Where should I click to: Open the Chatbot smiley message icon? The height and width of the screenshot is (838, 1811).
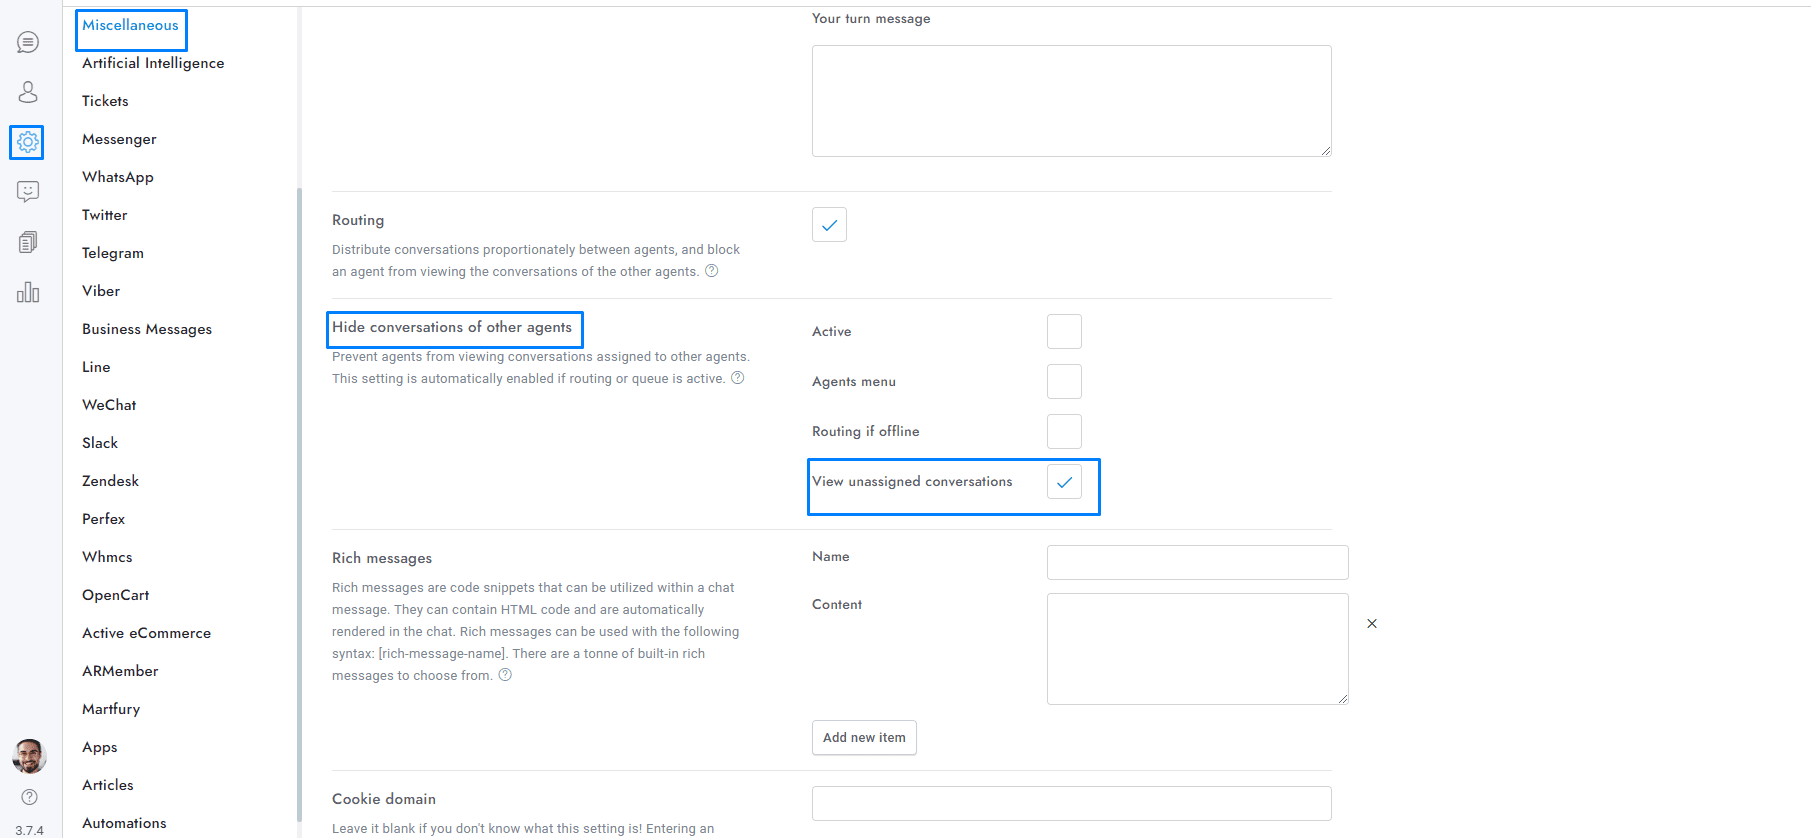click(28, 191)
